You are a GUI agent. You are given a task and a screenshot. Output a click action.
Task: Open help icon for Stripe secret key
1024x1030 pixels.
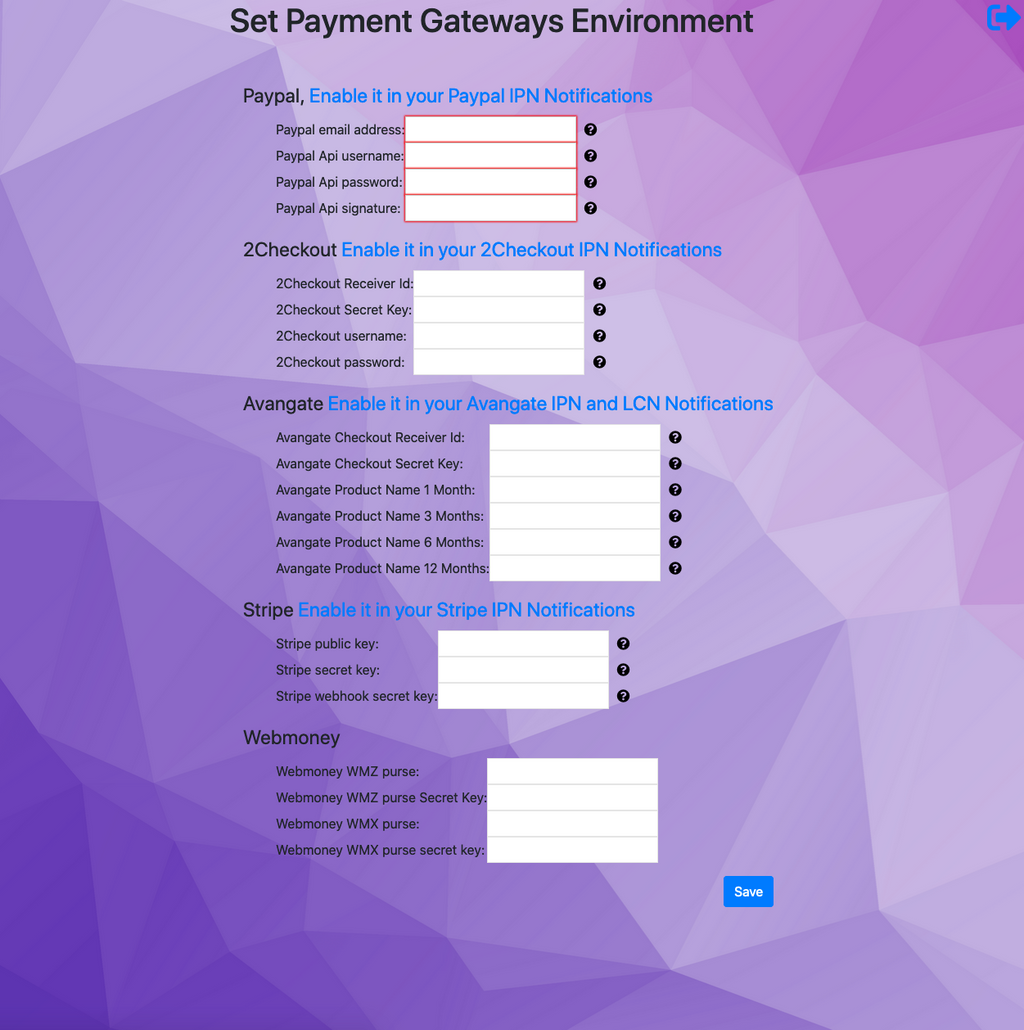coord(623,670)
